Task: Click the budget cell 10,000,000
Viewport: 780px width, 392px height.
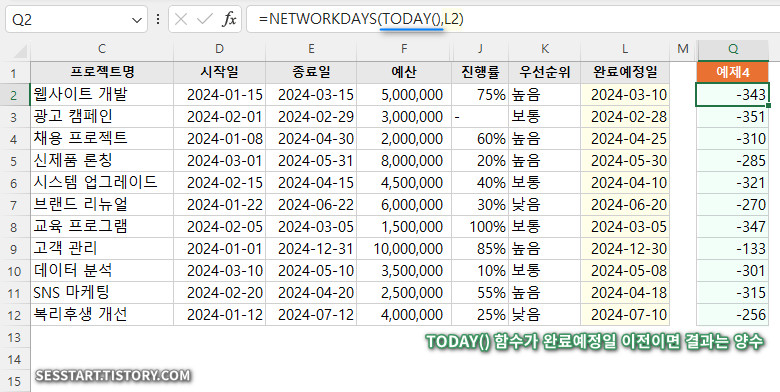Action: [404, 248]
